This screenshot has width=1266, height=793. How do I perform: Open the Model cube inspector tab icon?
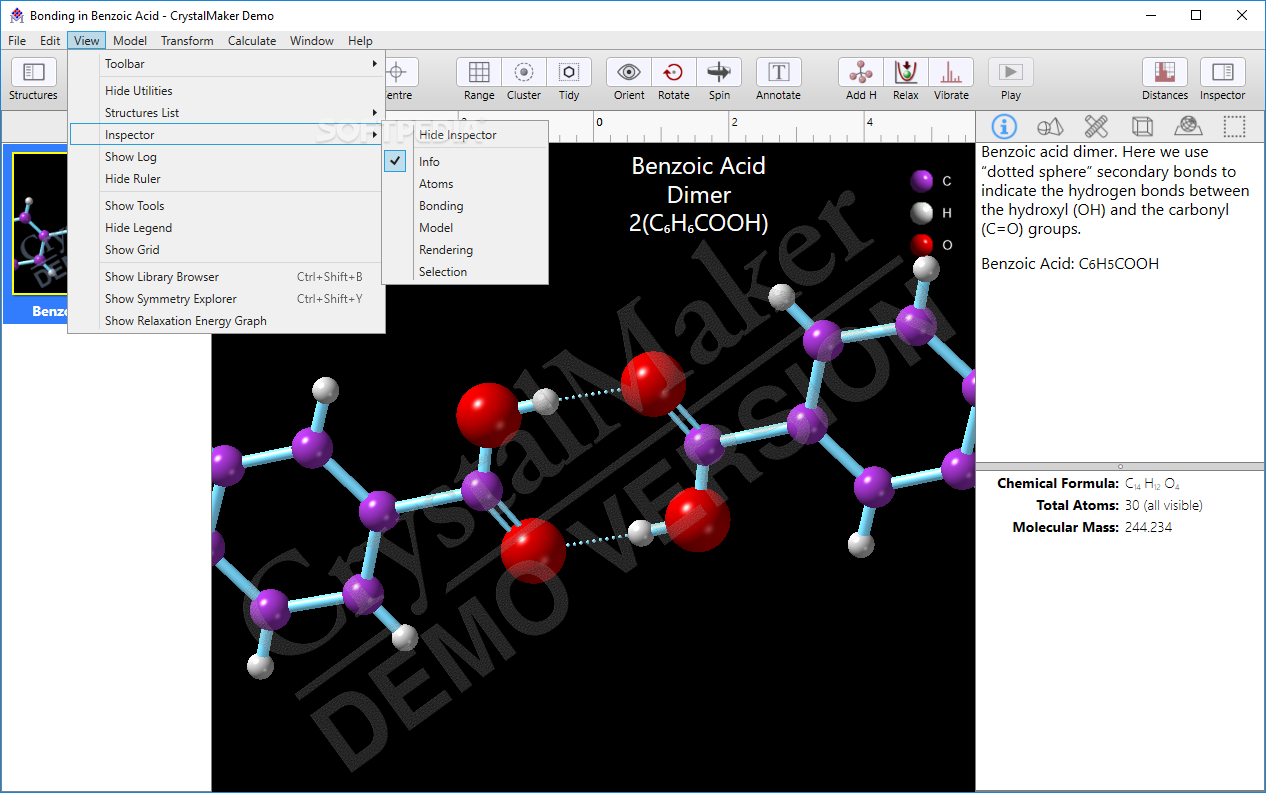pyautogui.click(x=1142, y=126)
